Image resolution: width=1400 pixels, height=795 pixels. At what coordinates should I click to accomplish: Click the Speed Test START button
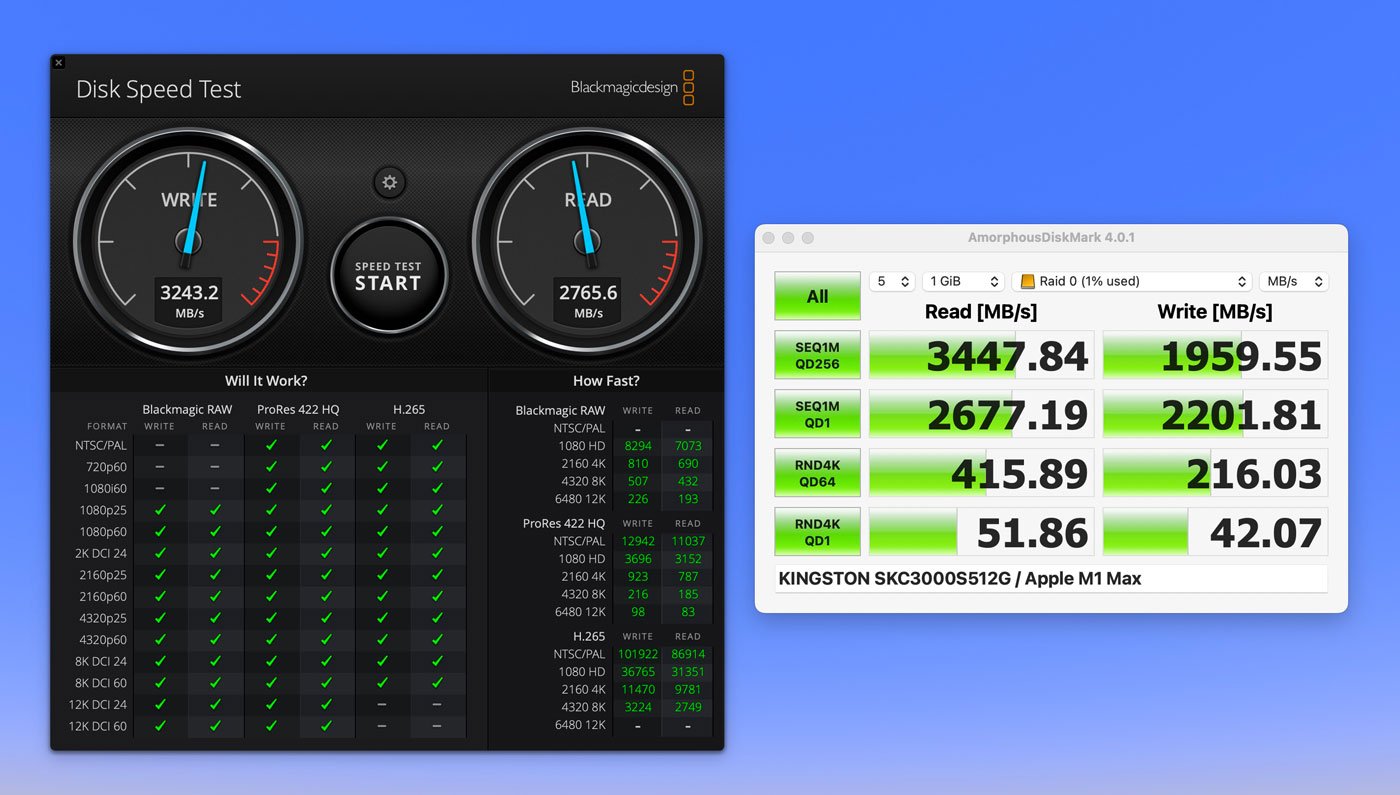coord(388,276)
